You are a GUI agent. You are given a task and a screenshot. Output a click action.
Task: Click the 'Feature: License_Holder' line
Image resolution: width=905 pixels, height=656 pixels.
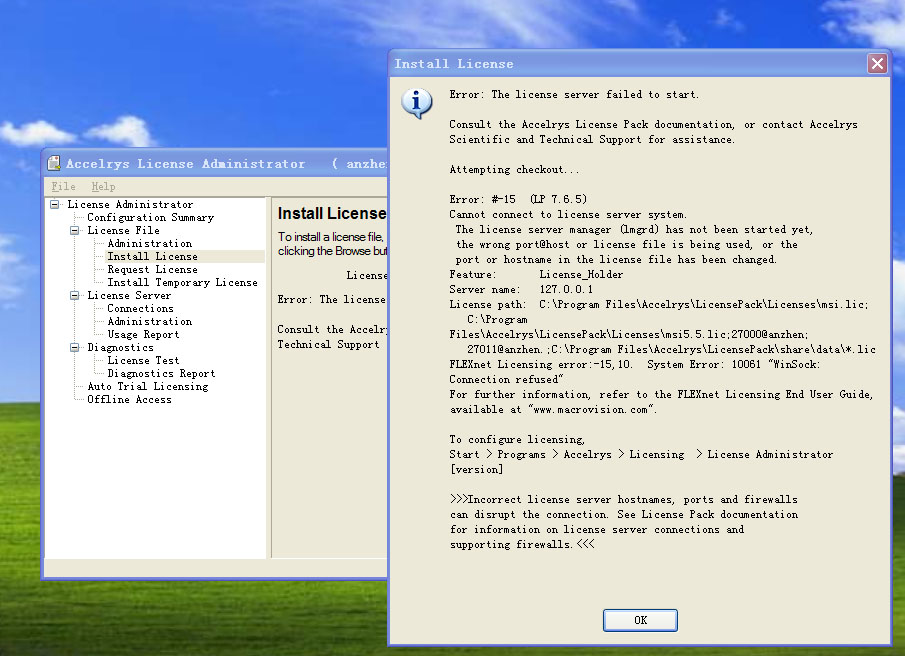point(536,275)
